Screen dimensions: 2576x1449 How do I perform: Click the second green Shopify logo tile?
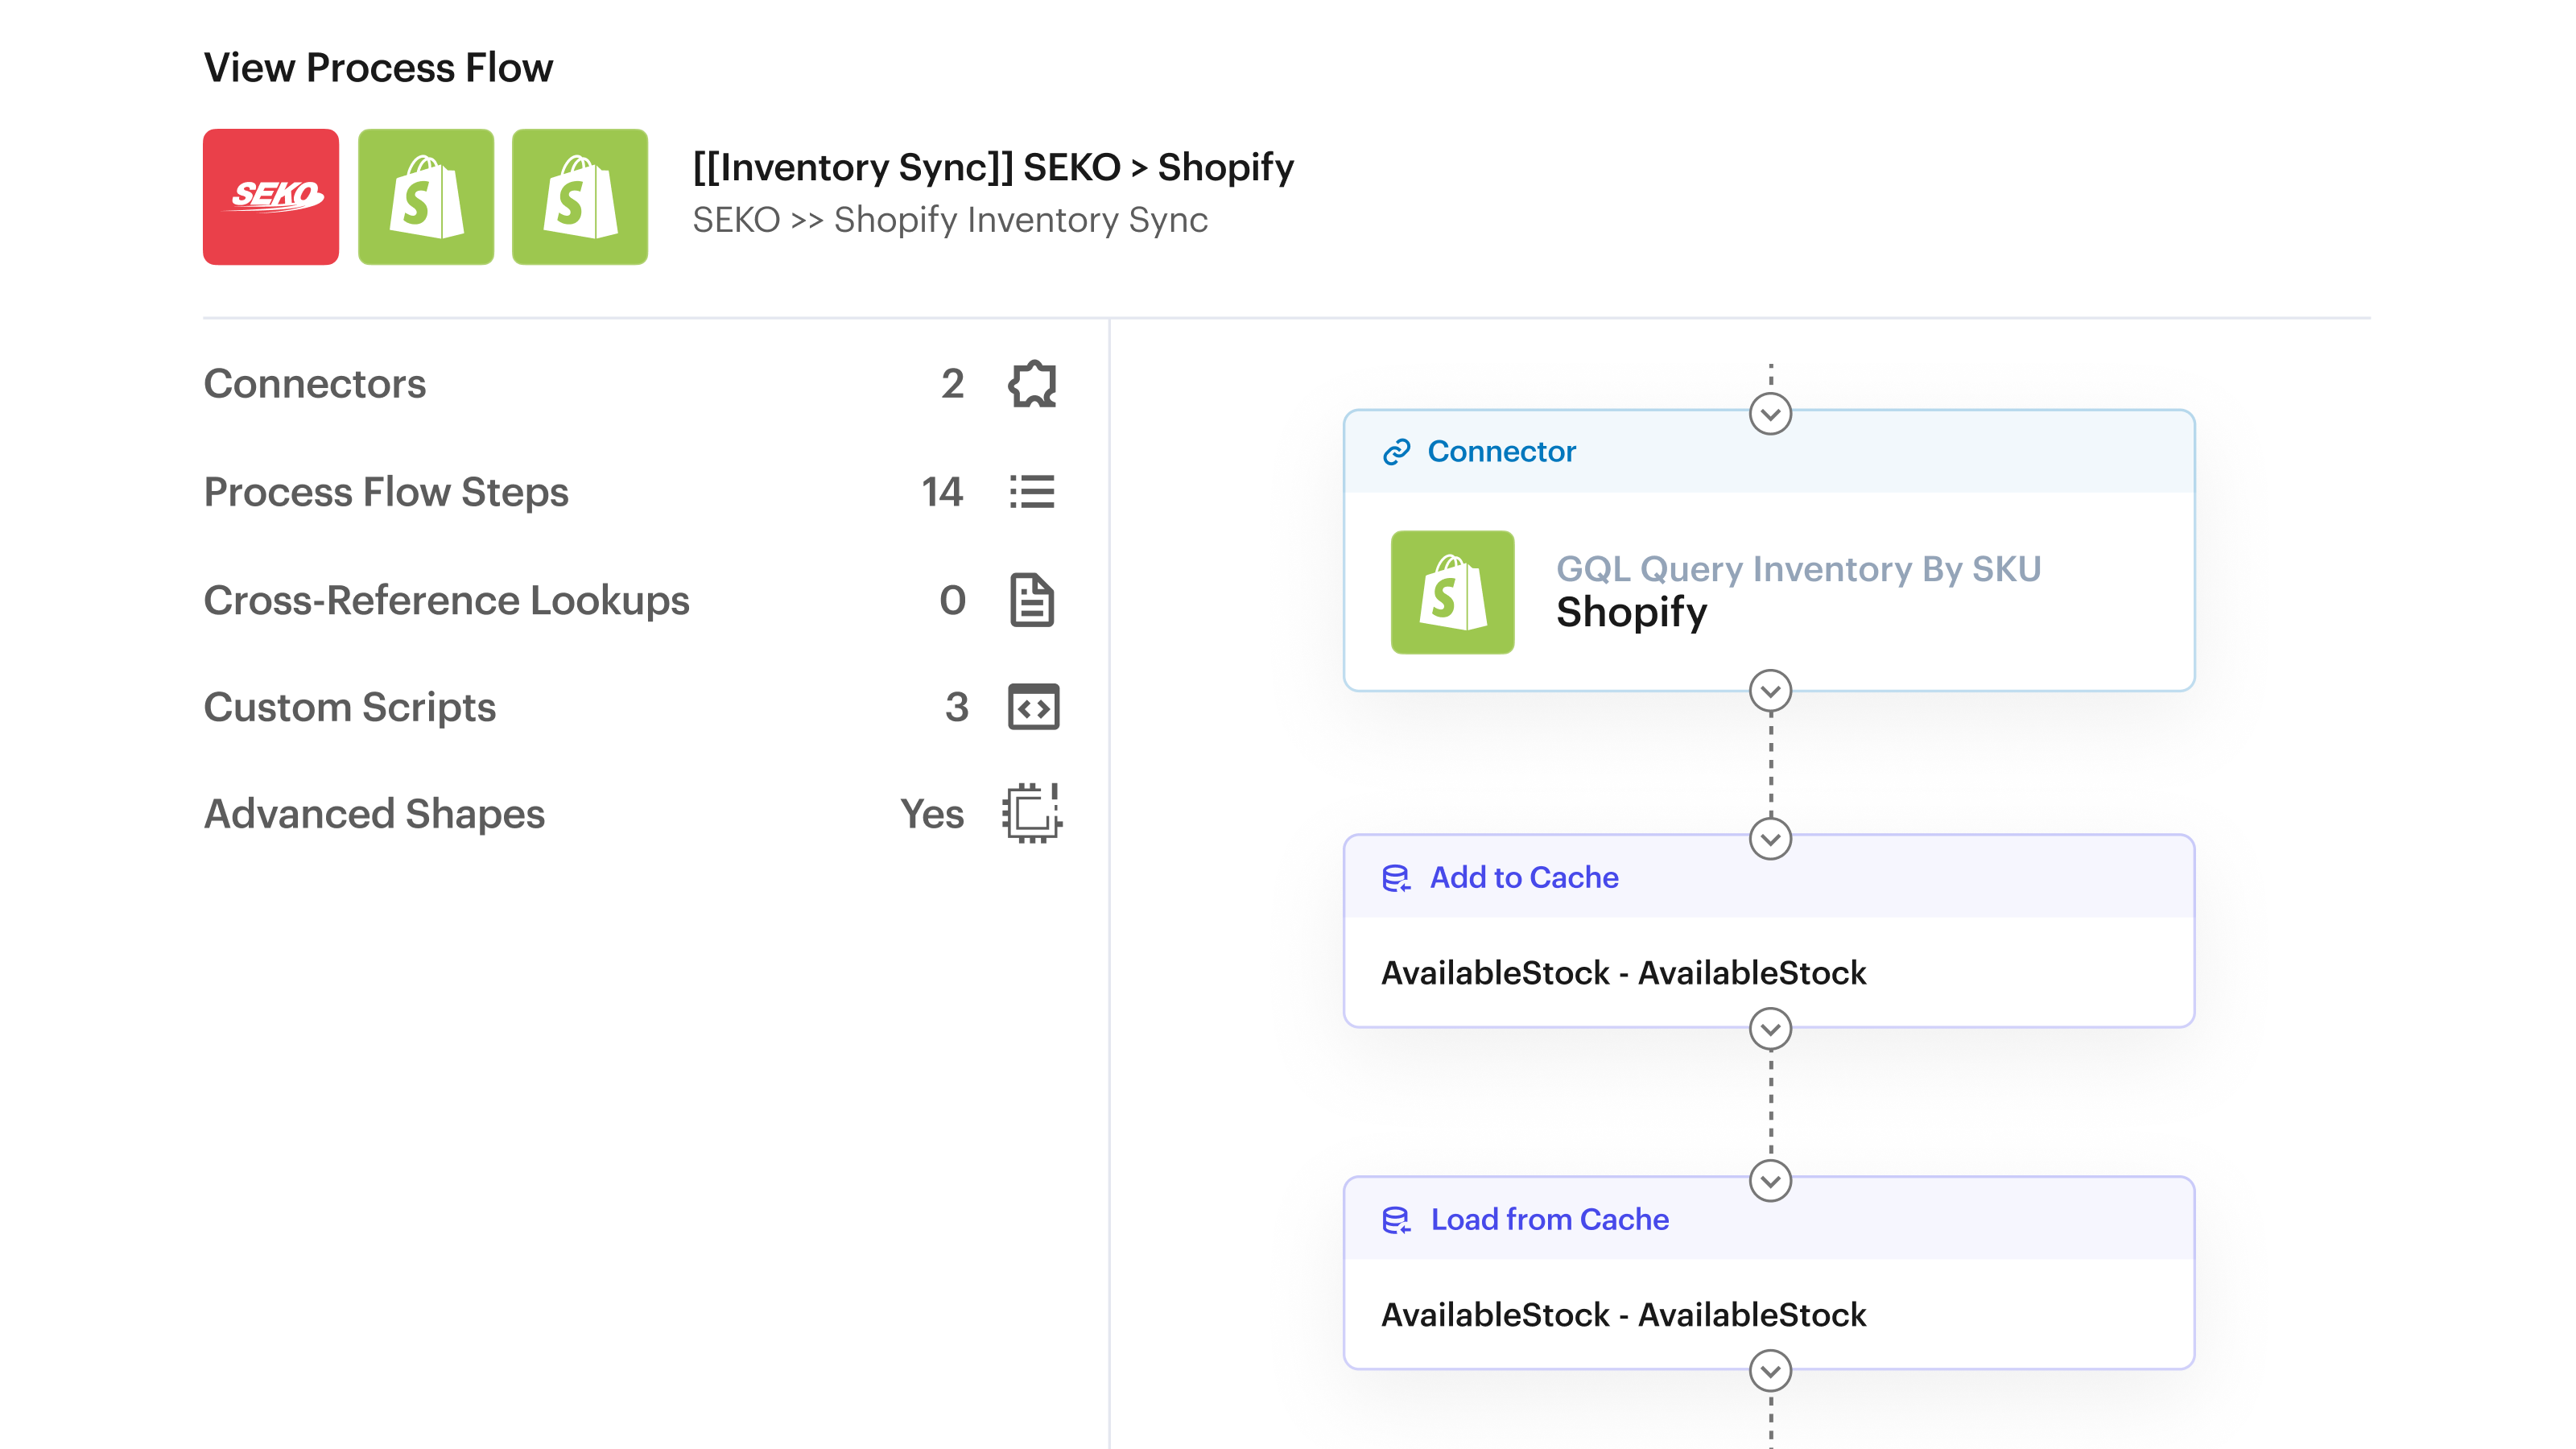pyautogui.click(x=580, y=196)
